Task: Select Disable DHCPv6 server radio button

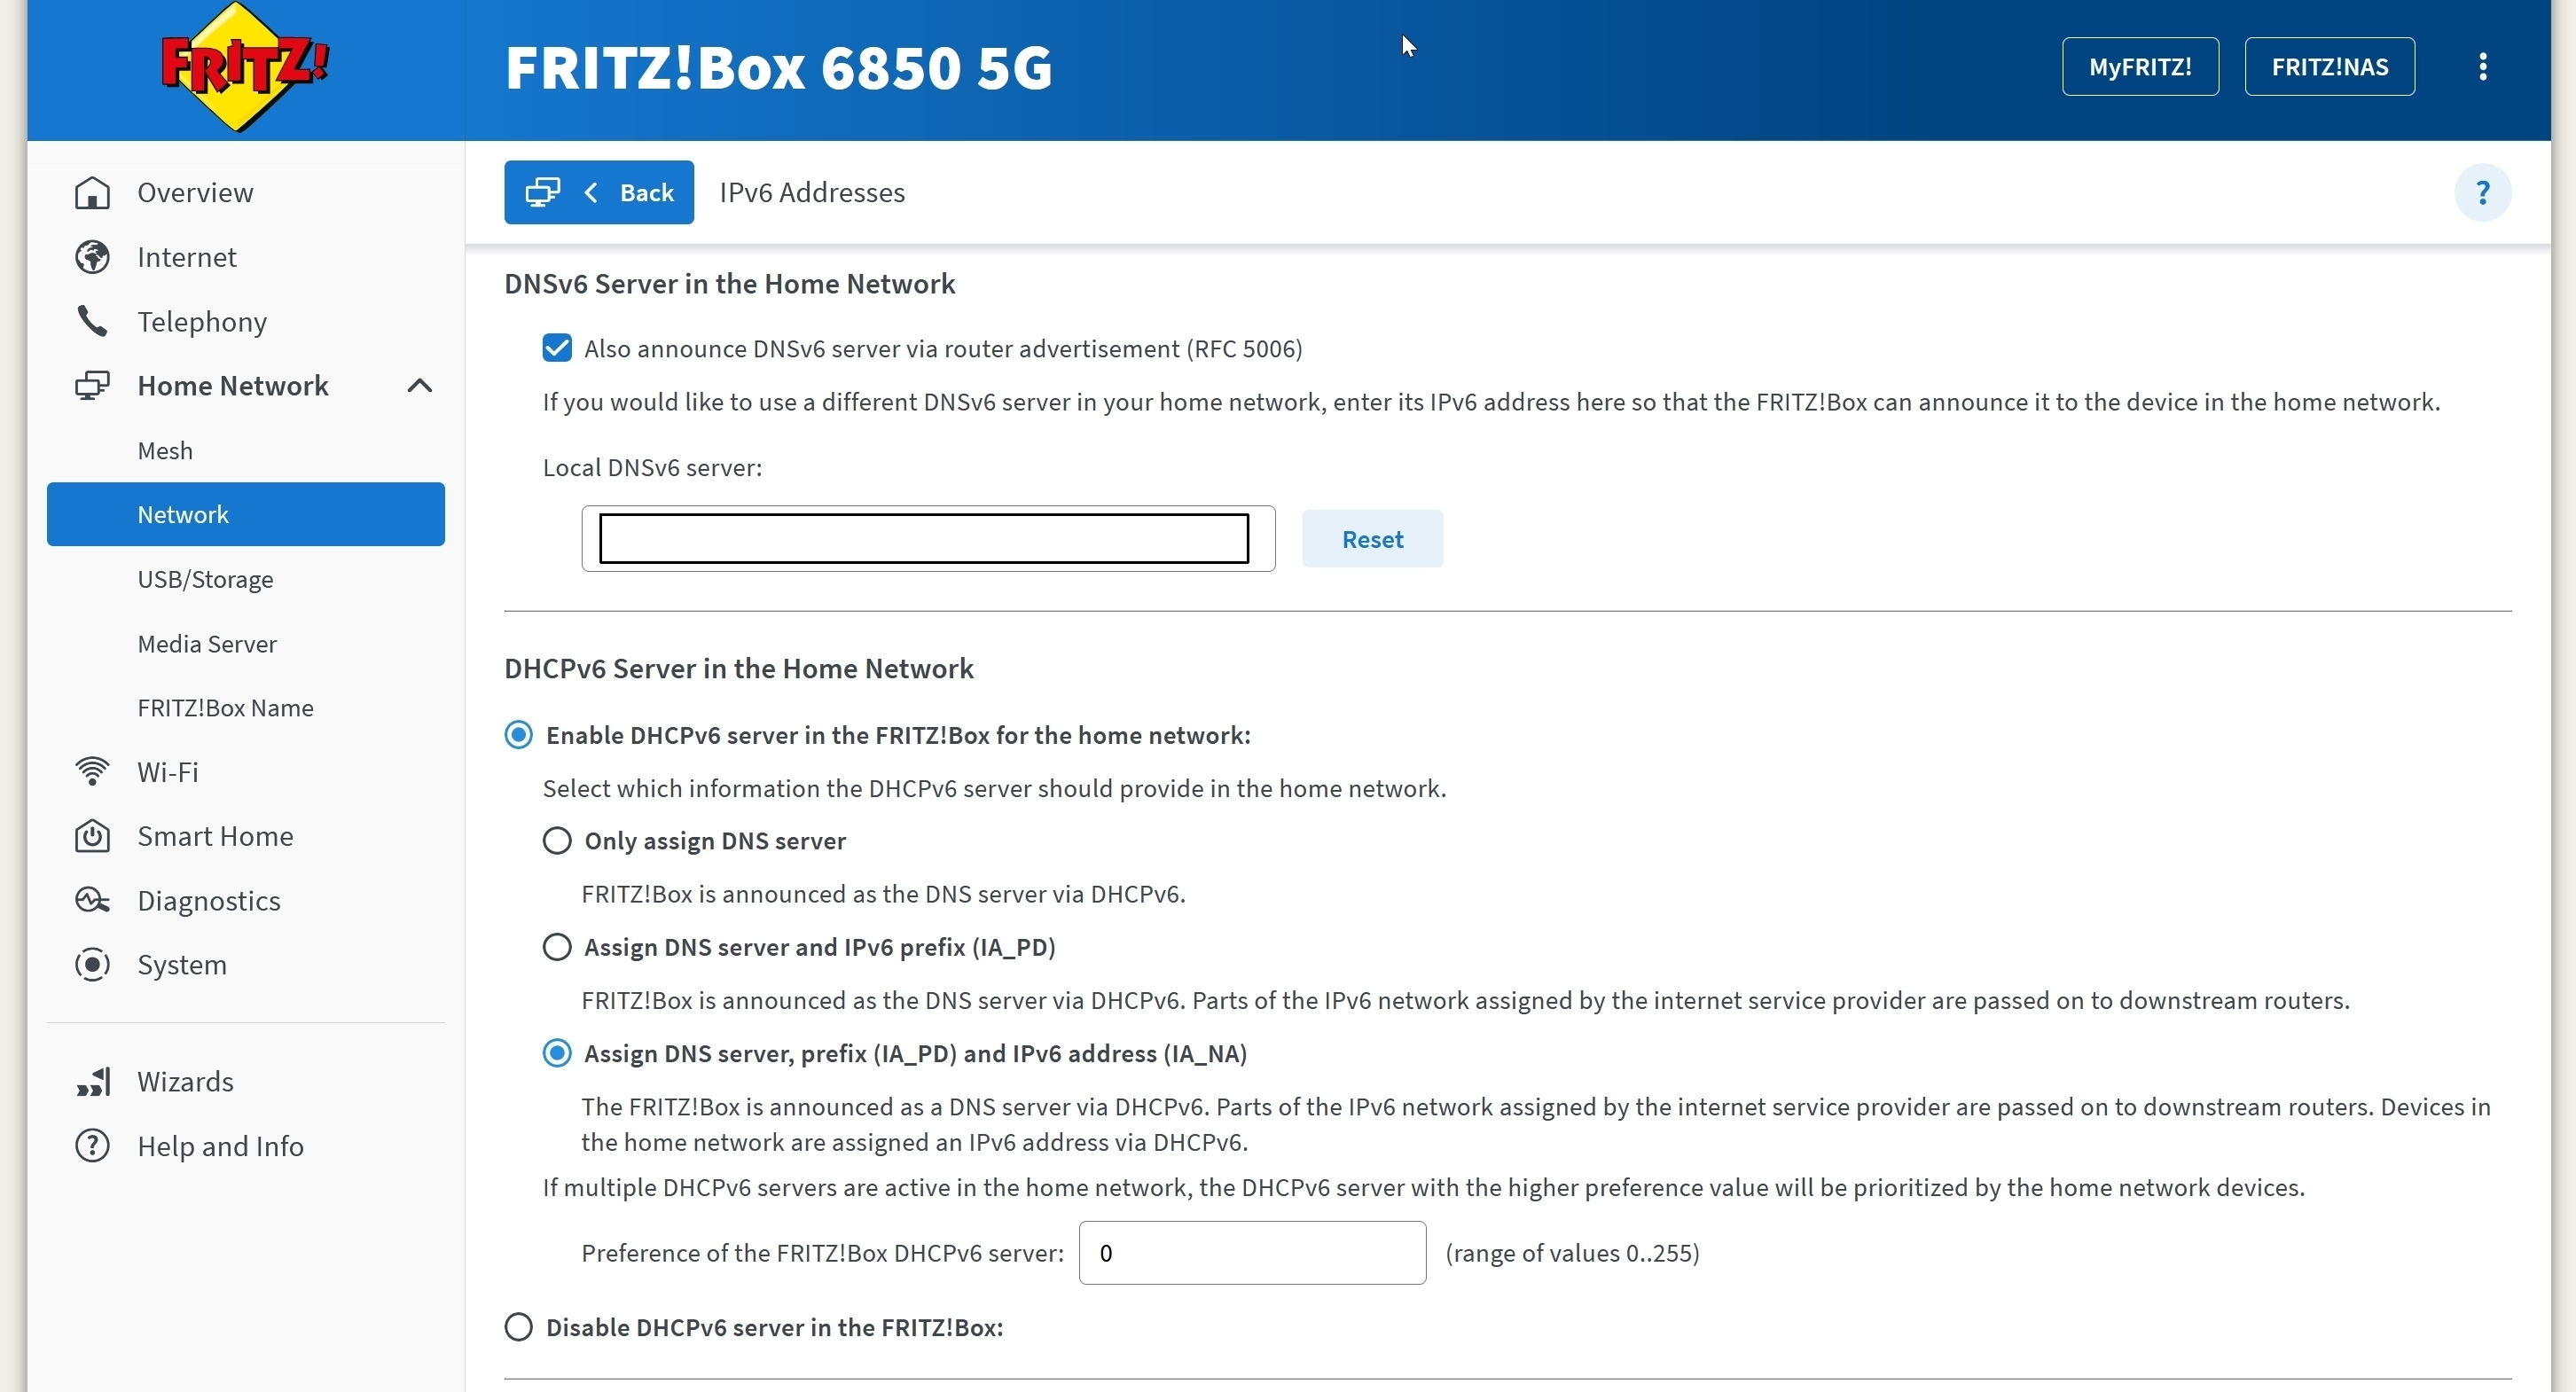Action: point(518,1328)
